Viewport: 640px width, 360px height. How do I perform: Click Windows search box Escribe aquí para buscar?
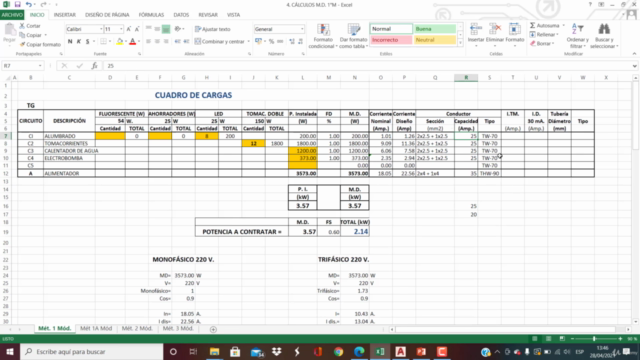[92, 351]
